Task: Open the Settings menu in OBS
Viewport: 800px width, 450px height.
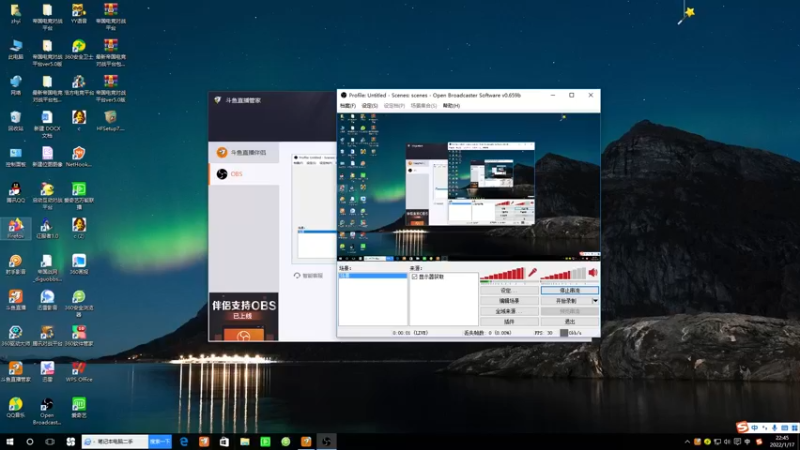Action: [x=370, y=106]
